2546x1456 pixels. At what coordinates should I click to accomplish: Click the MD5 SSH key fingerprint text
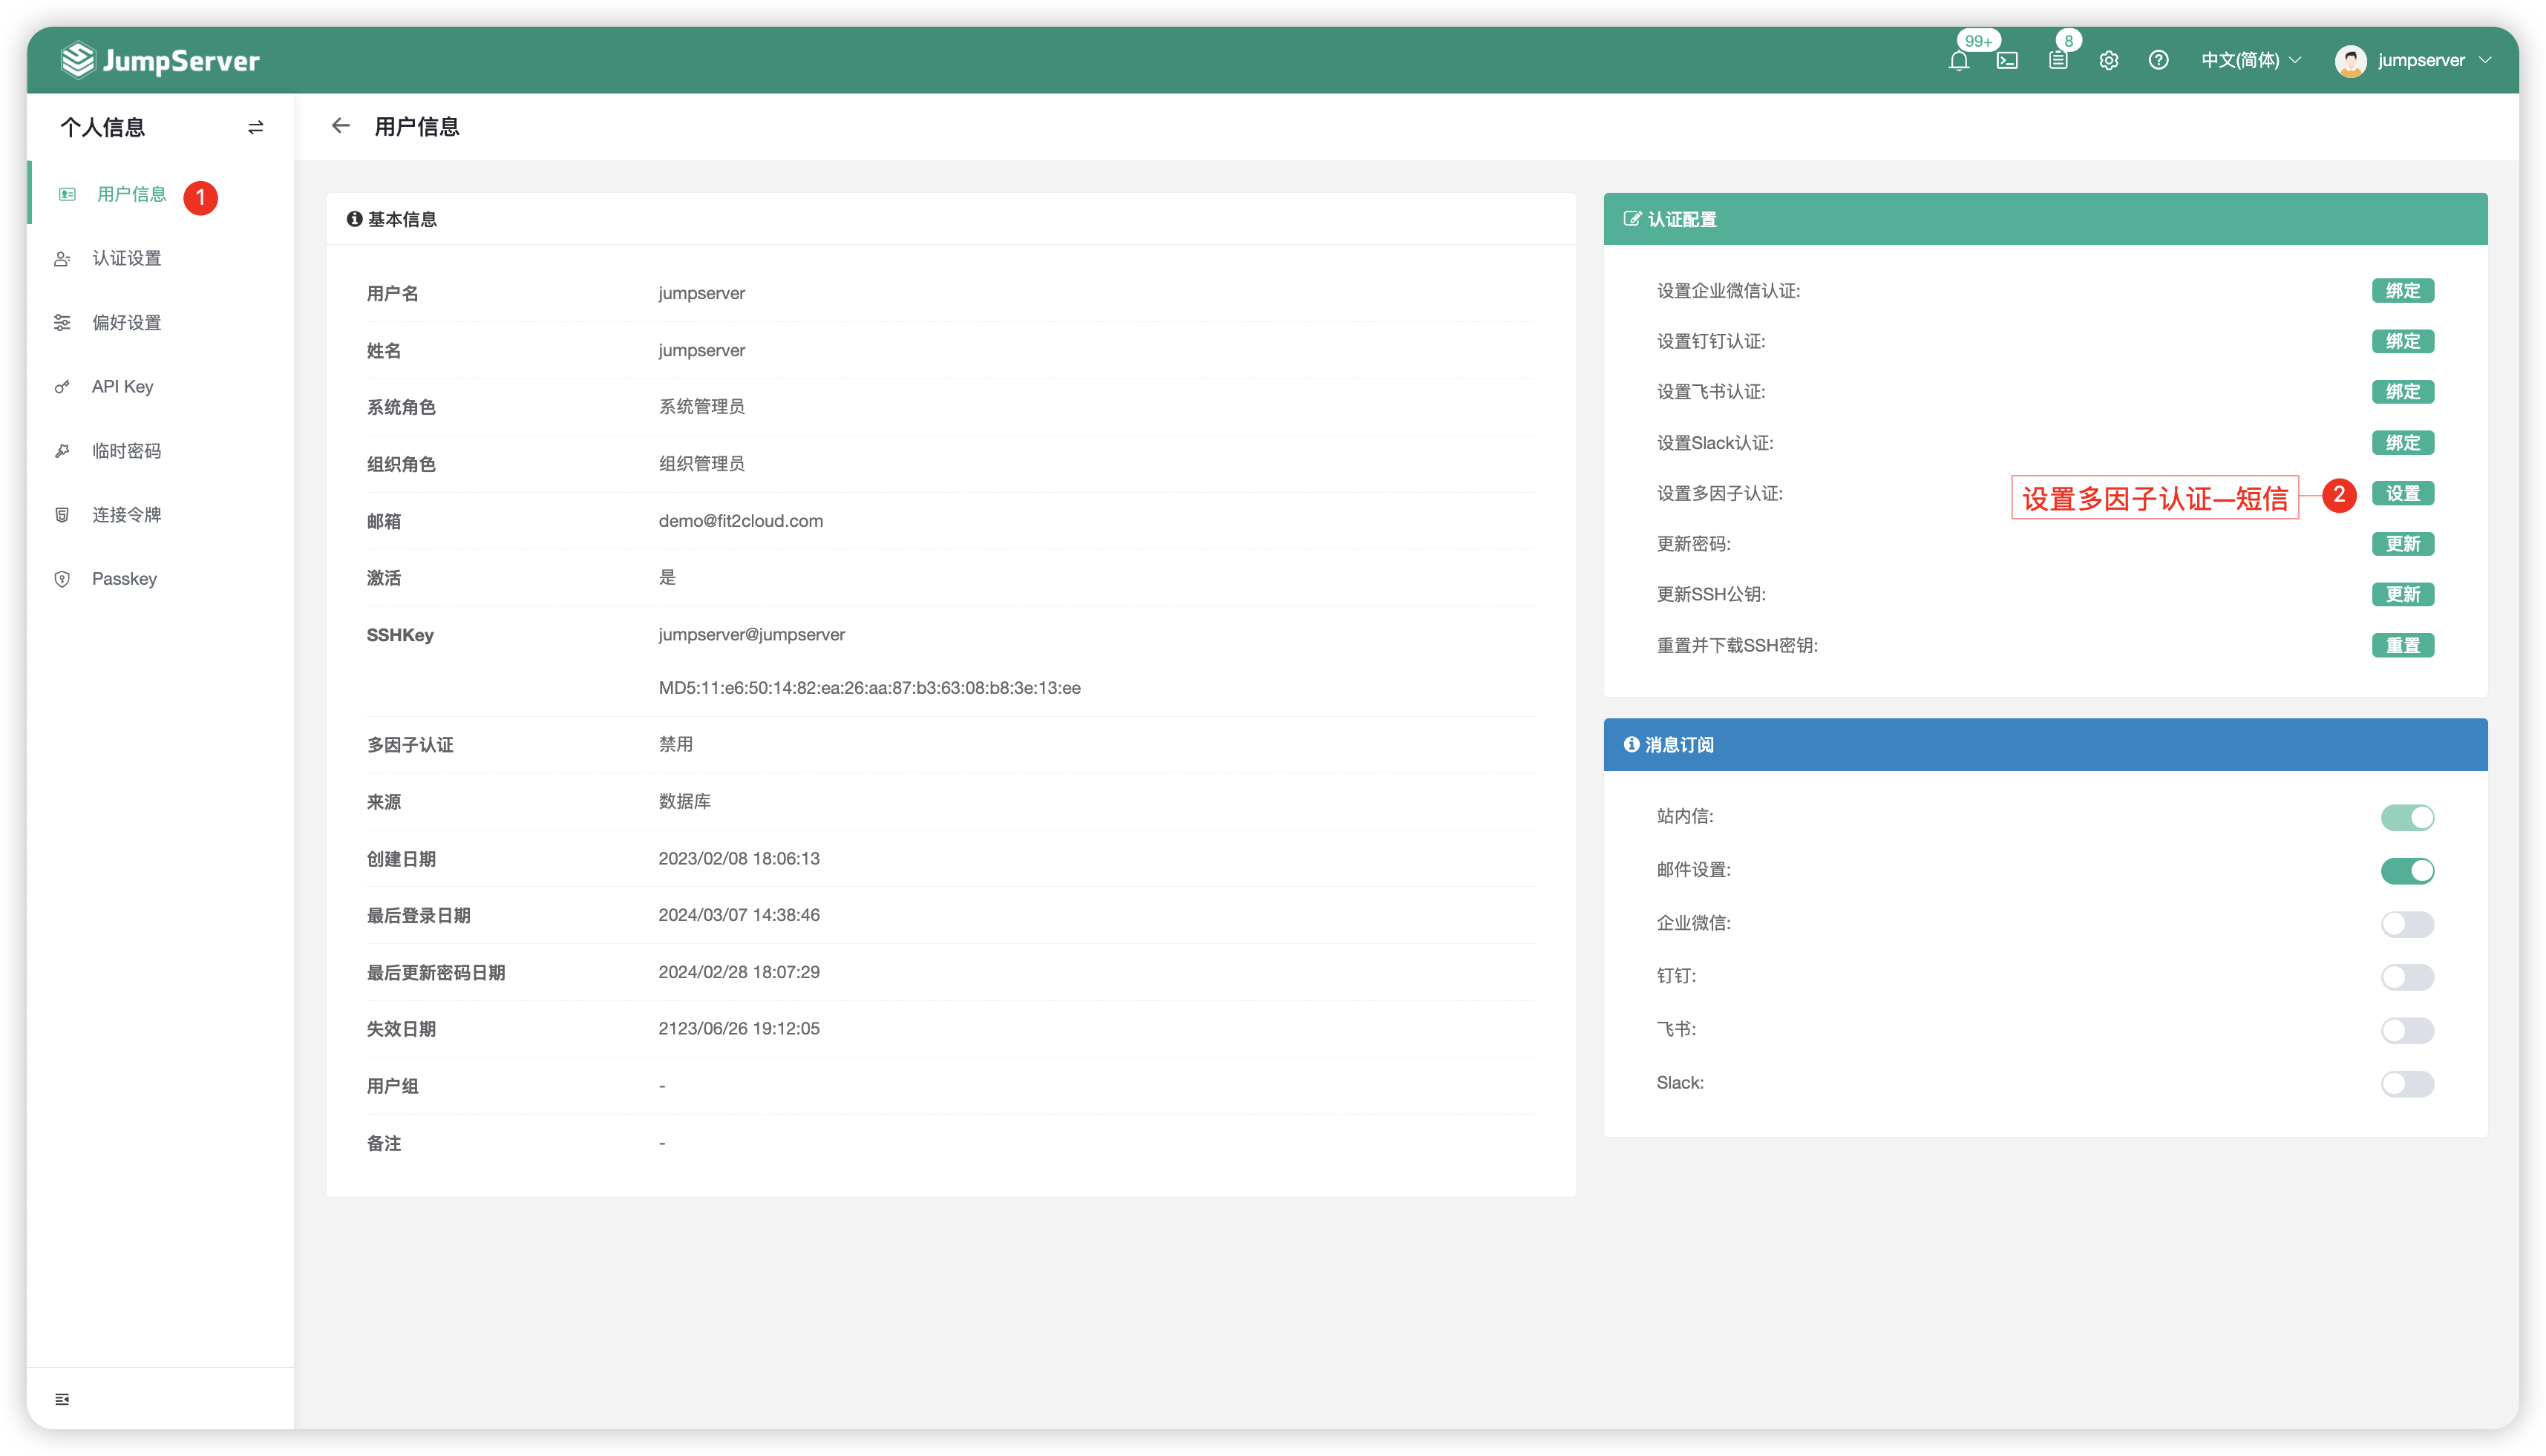869,688
